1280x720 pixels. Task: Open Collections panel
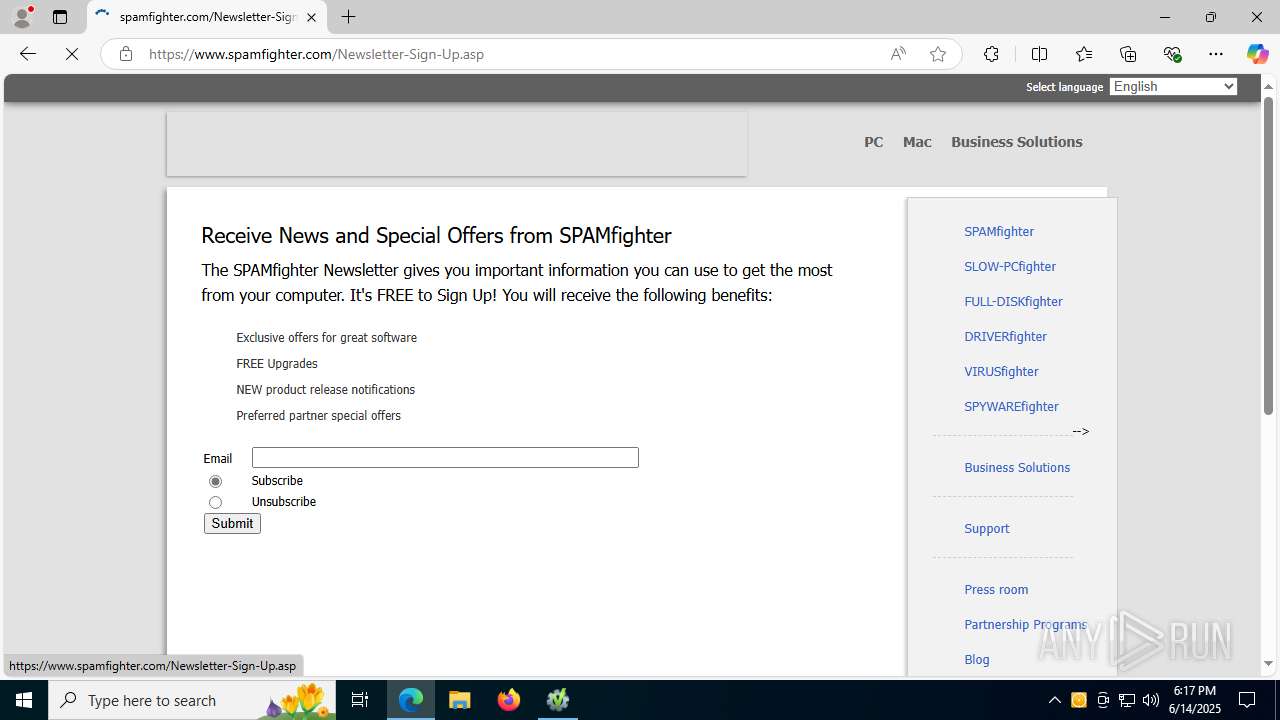[1128, 54]
